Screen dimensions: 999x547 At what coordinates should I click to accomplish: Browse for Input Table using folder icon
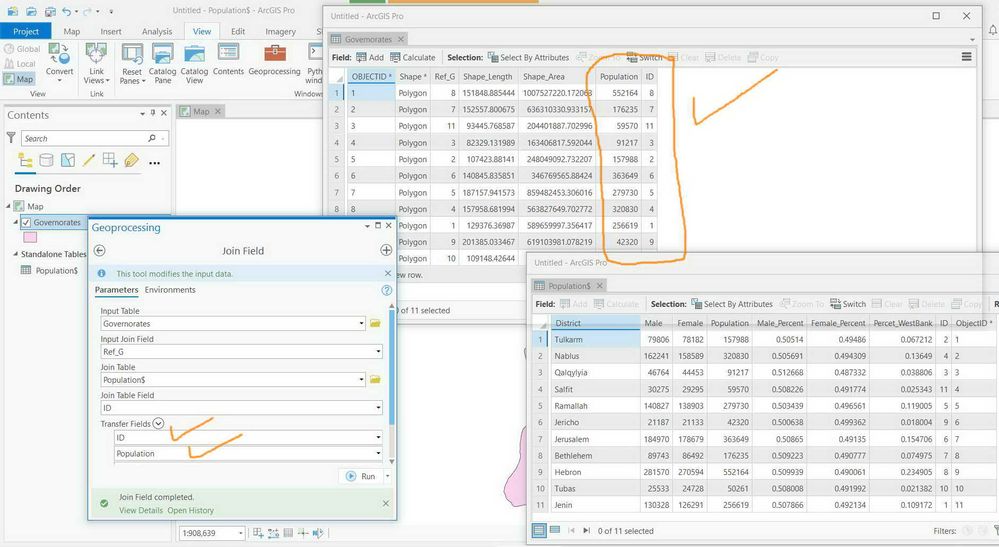375,323
